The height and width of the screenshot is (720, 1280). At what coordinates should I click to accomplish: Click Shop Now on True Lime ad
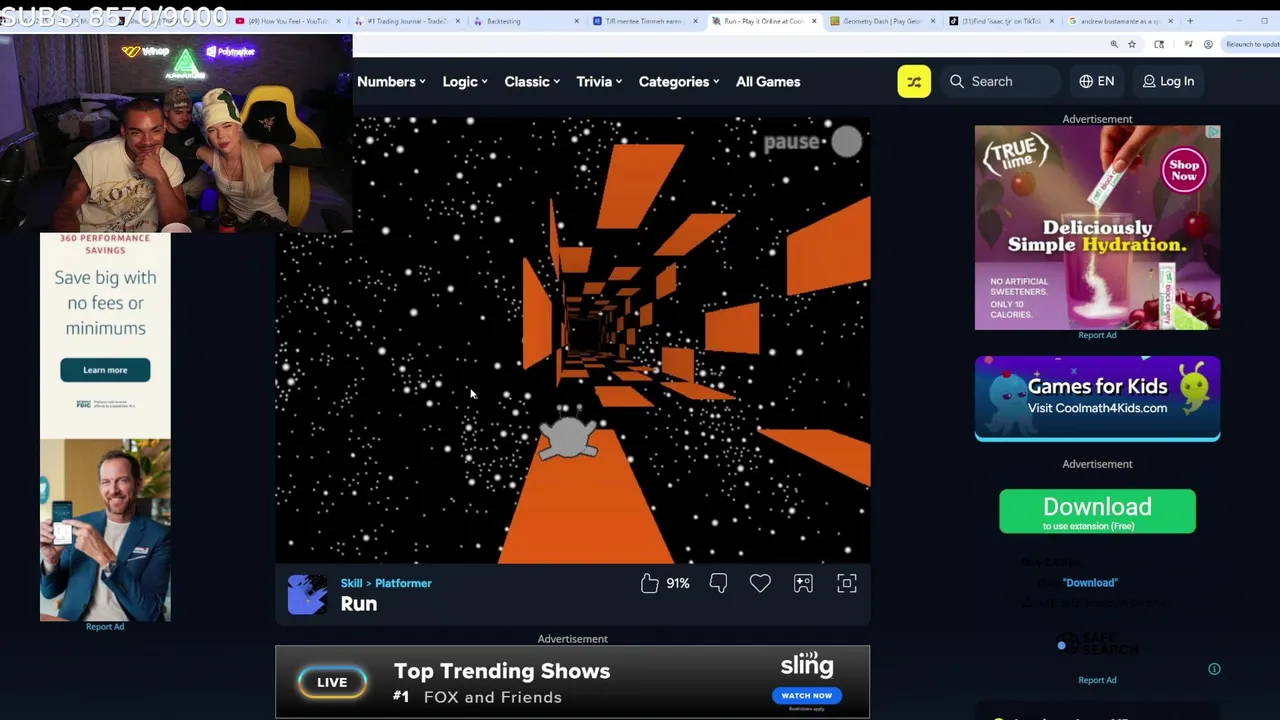point(1184,170)
